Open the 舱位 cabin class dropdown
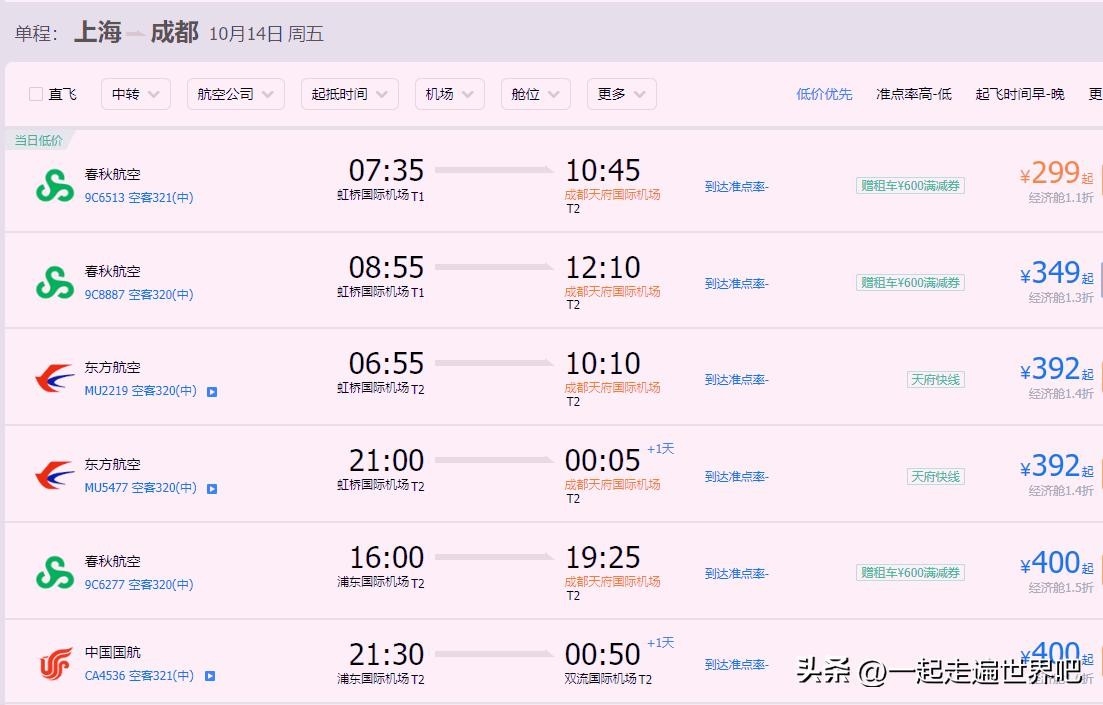Screen dimensions: 1103x705 tap(535, 94)
